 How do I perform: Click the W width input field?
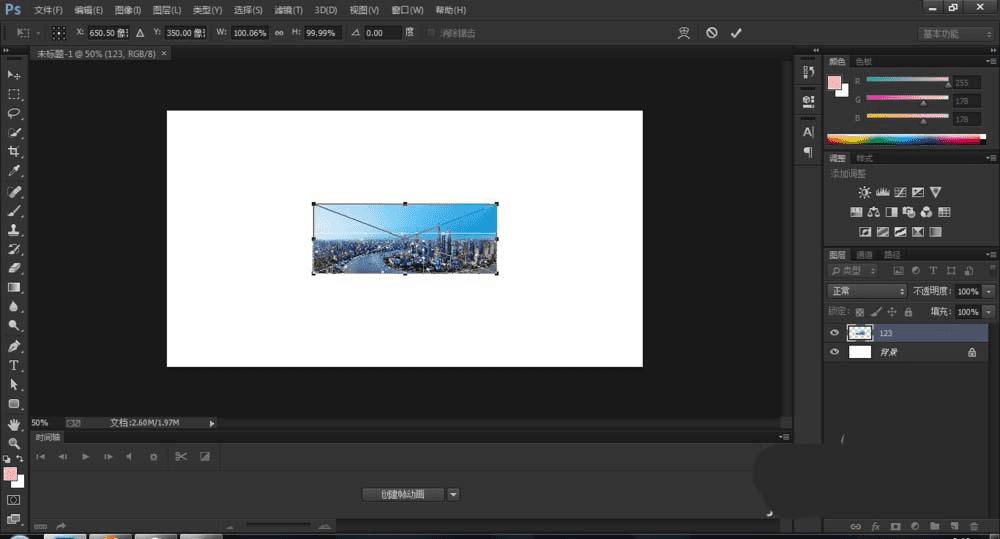pyautogui.click(x=250, y=33)
